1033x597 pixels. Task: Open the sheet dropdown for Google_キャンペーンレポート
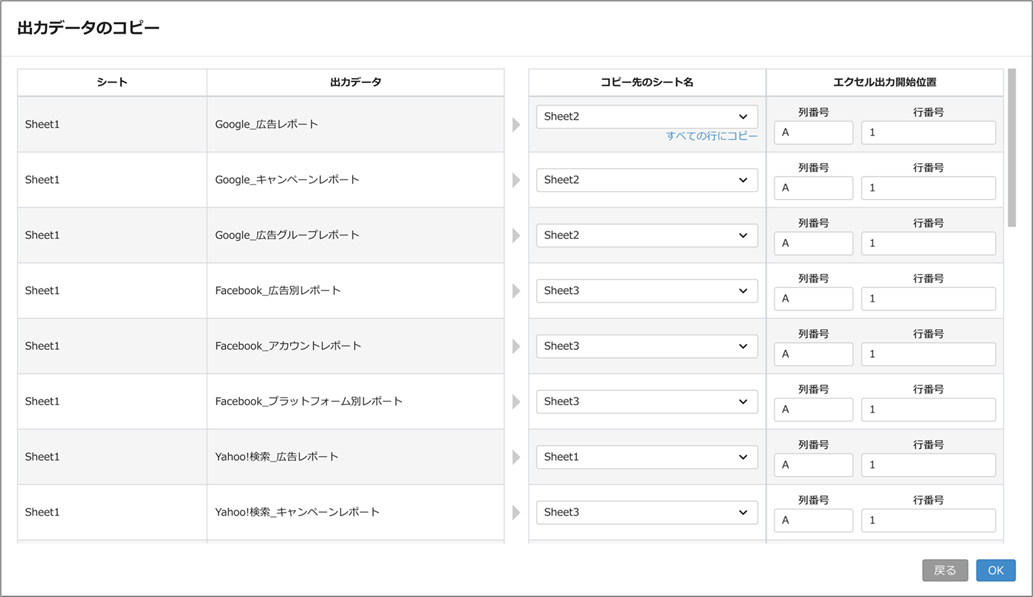coord(646,180)
